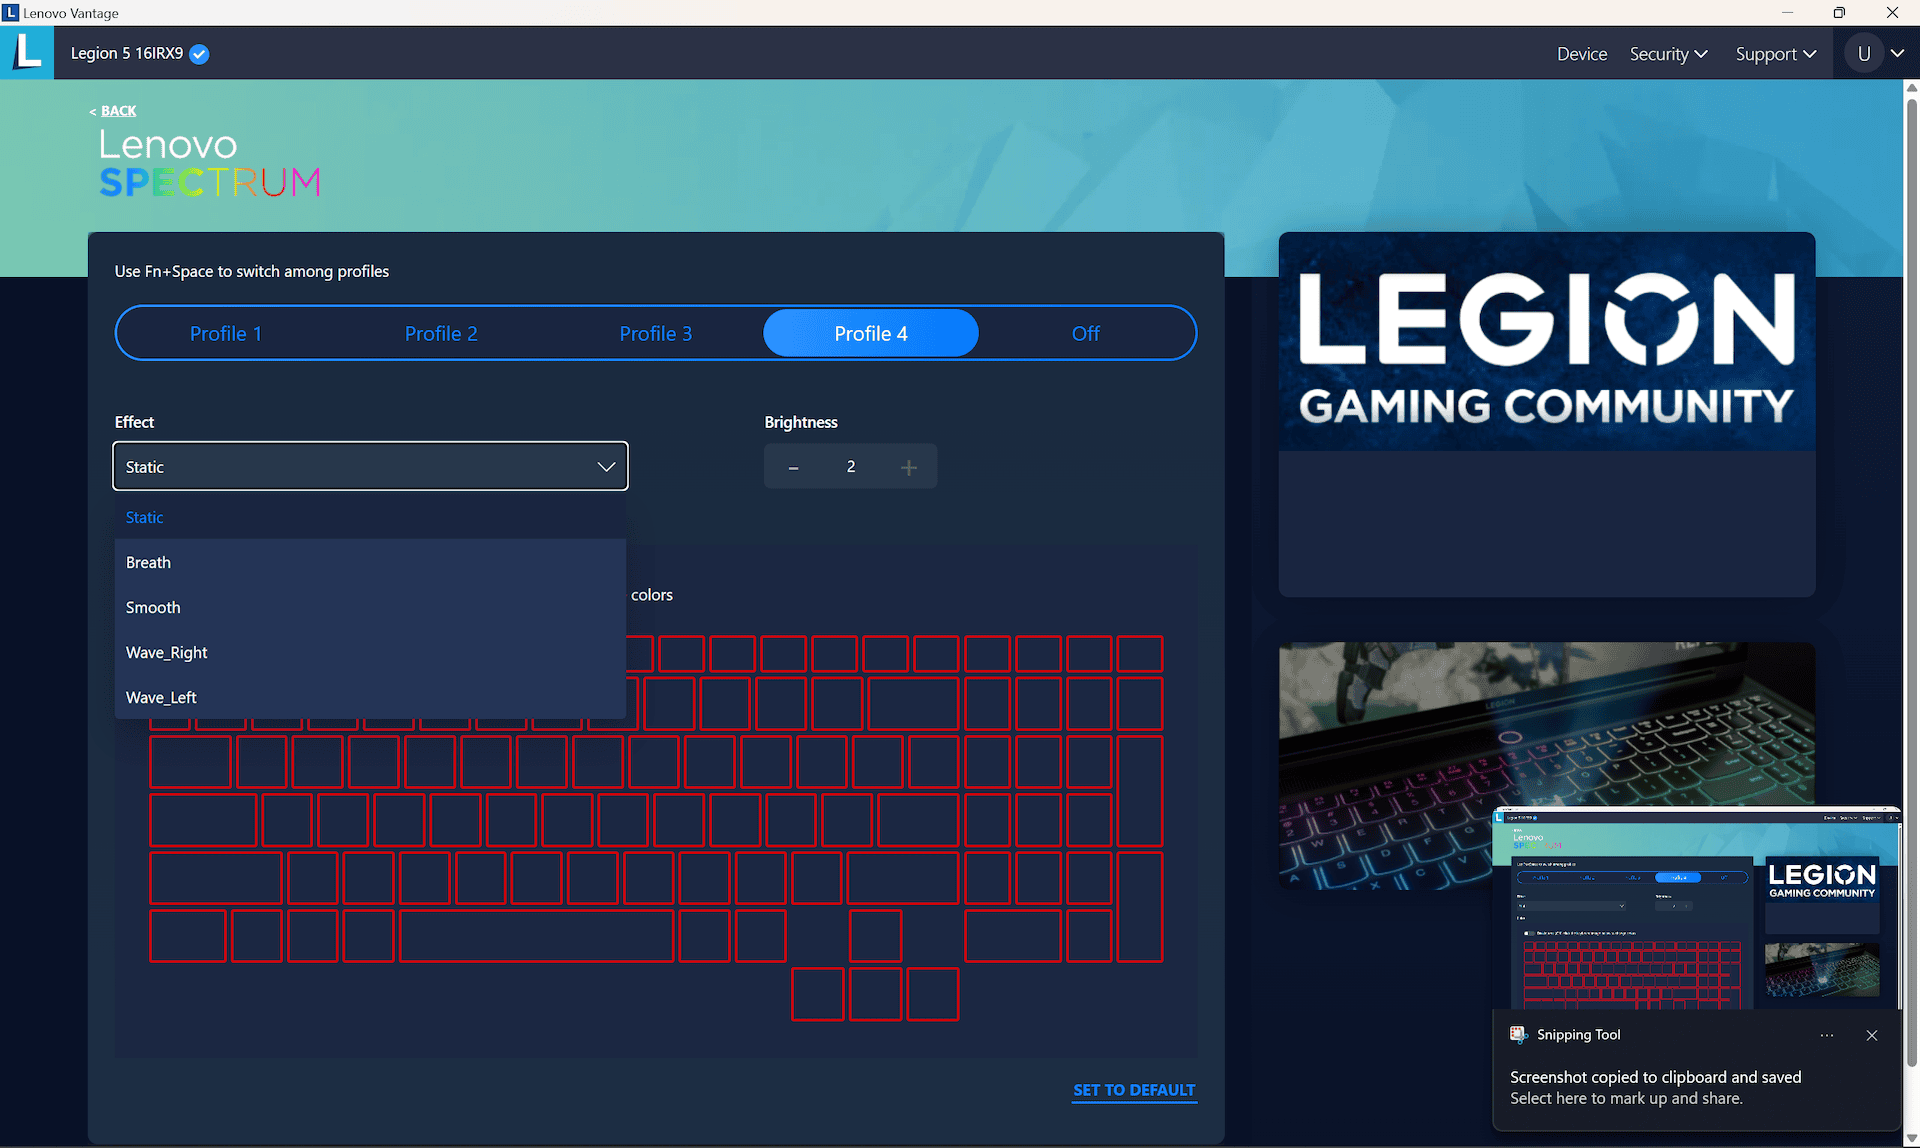The width and height of the screenshot is (1920, 1148).
Task: Click the brightness value 2 field
Action: [851, 466]
